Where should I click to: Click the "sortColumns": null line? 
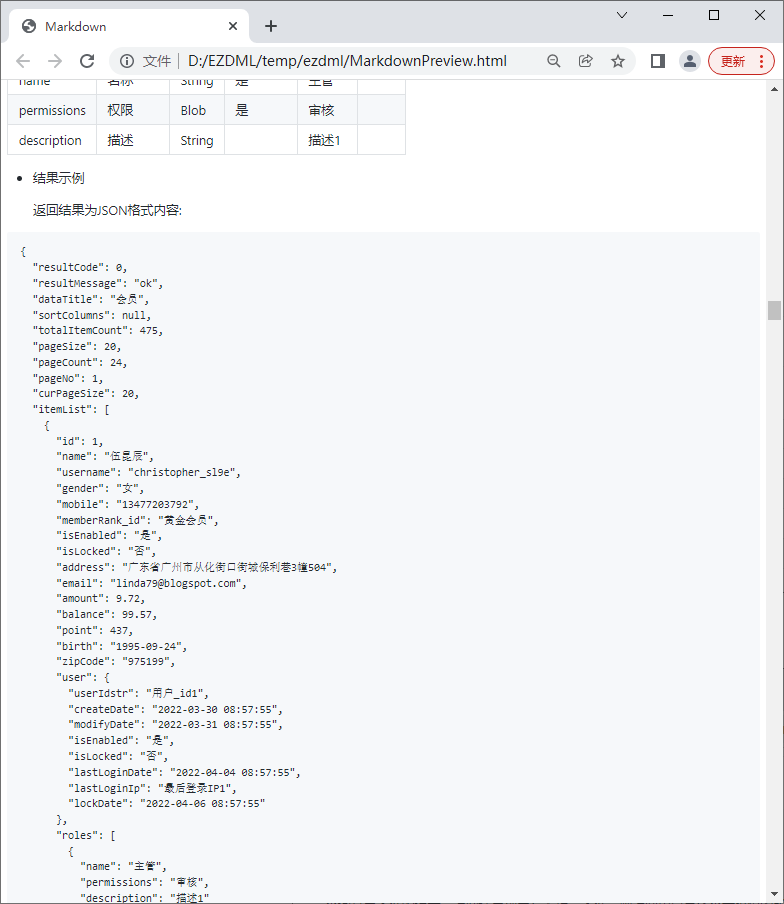click(92, 315)
